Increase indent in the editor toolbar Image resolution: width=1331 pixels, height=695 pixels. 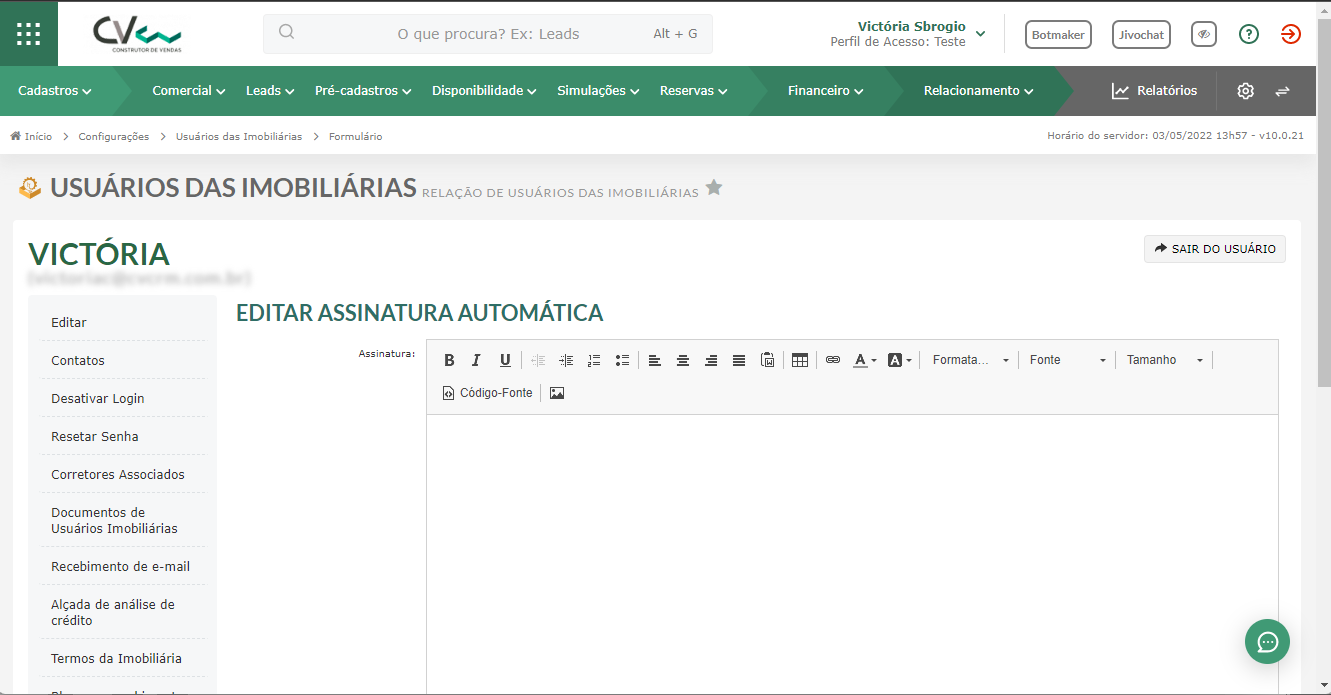pyautogui.click(x=566, y=360)
